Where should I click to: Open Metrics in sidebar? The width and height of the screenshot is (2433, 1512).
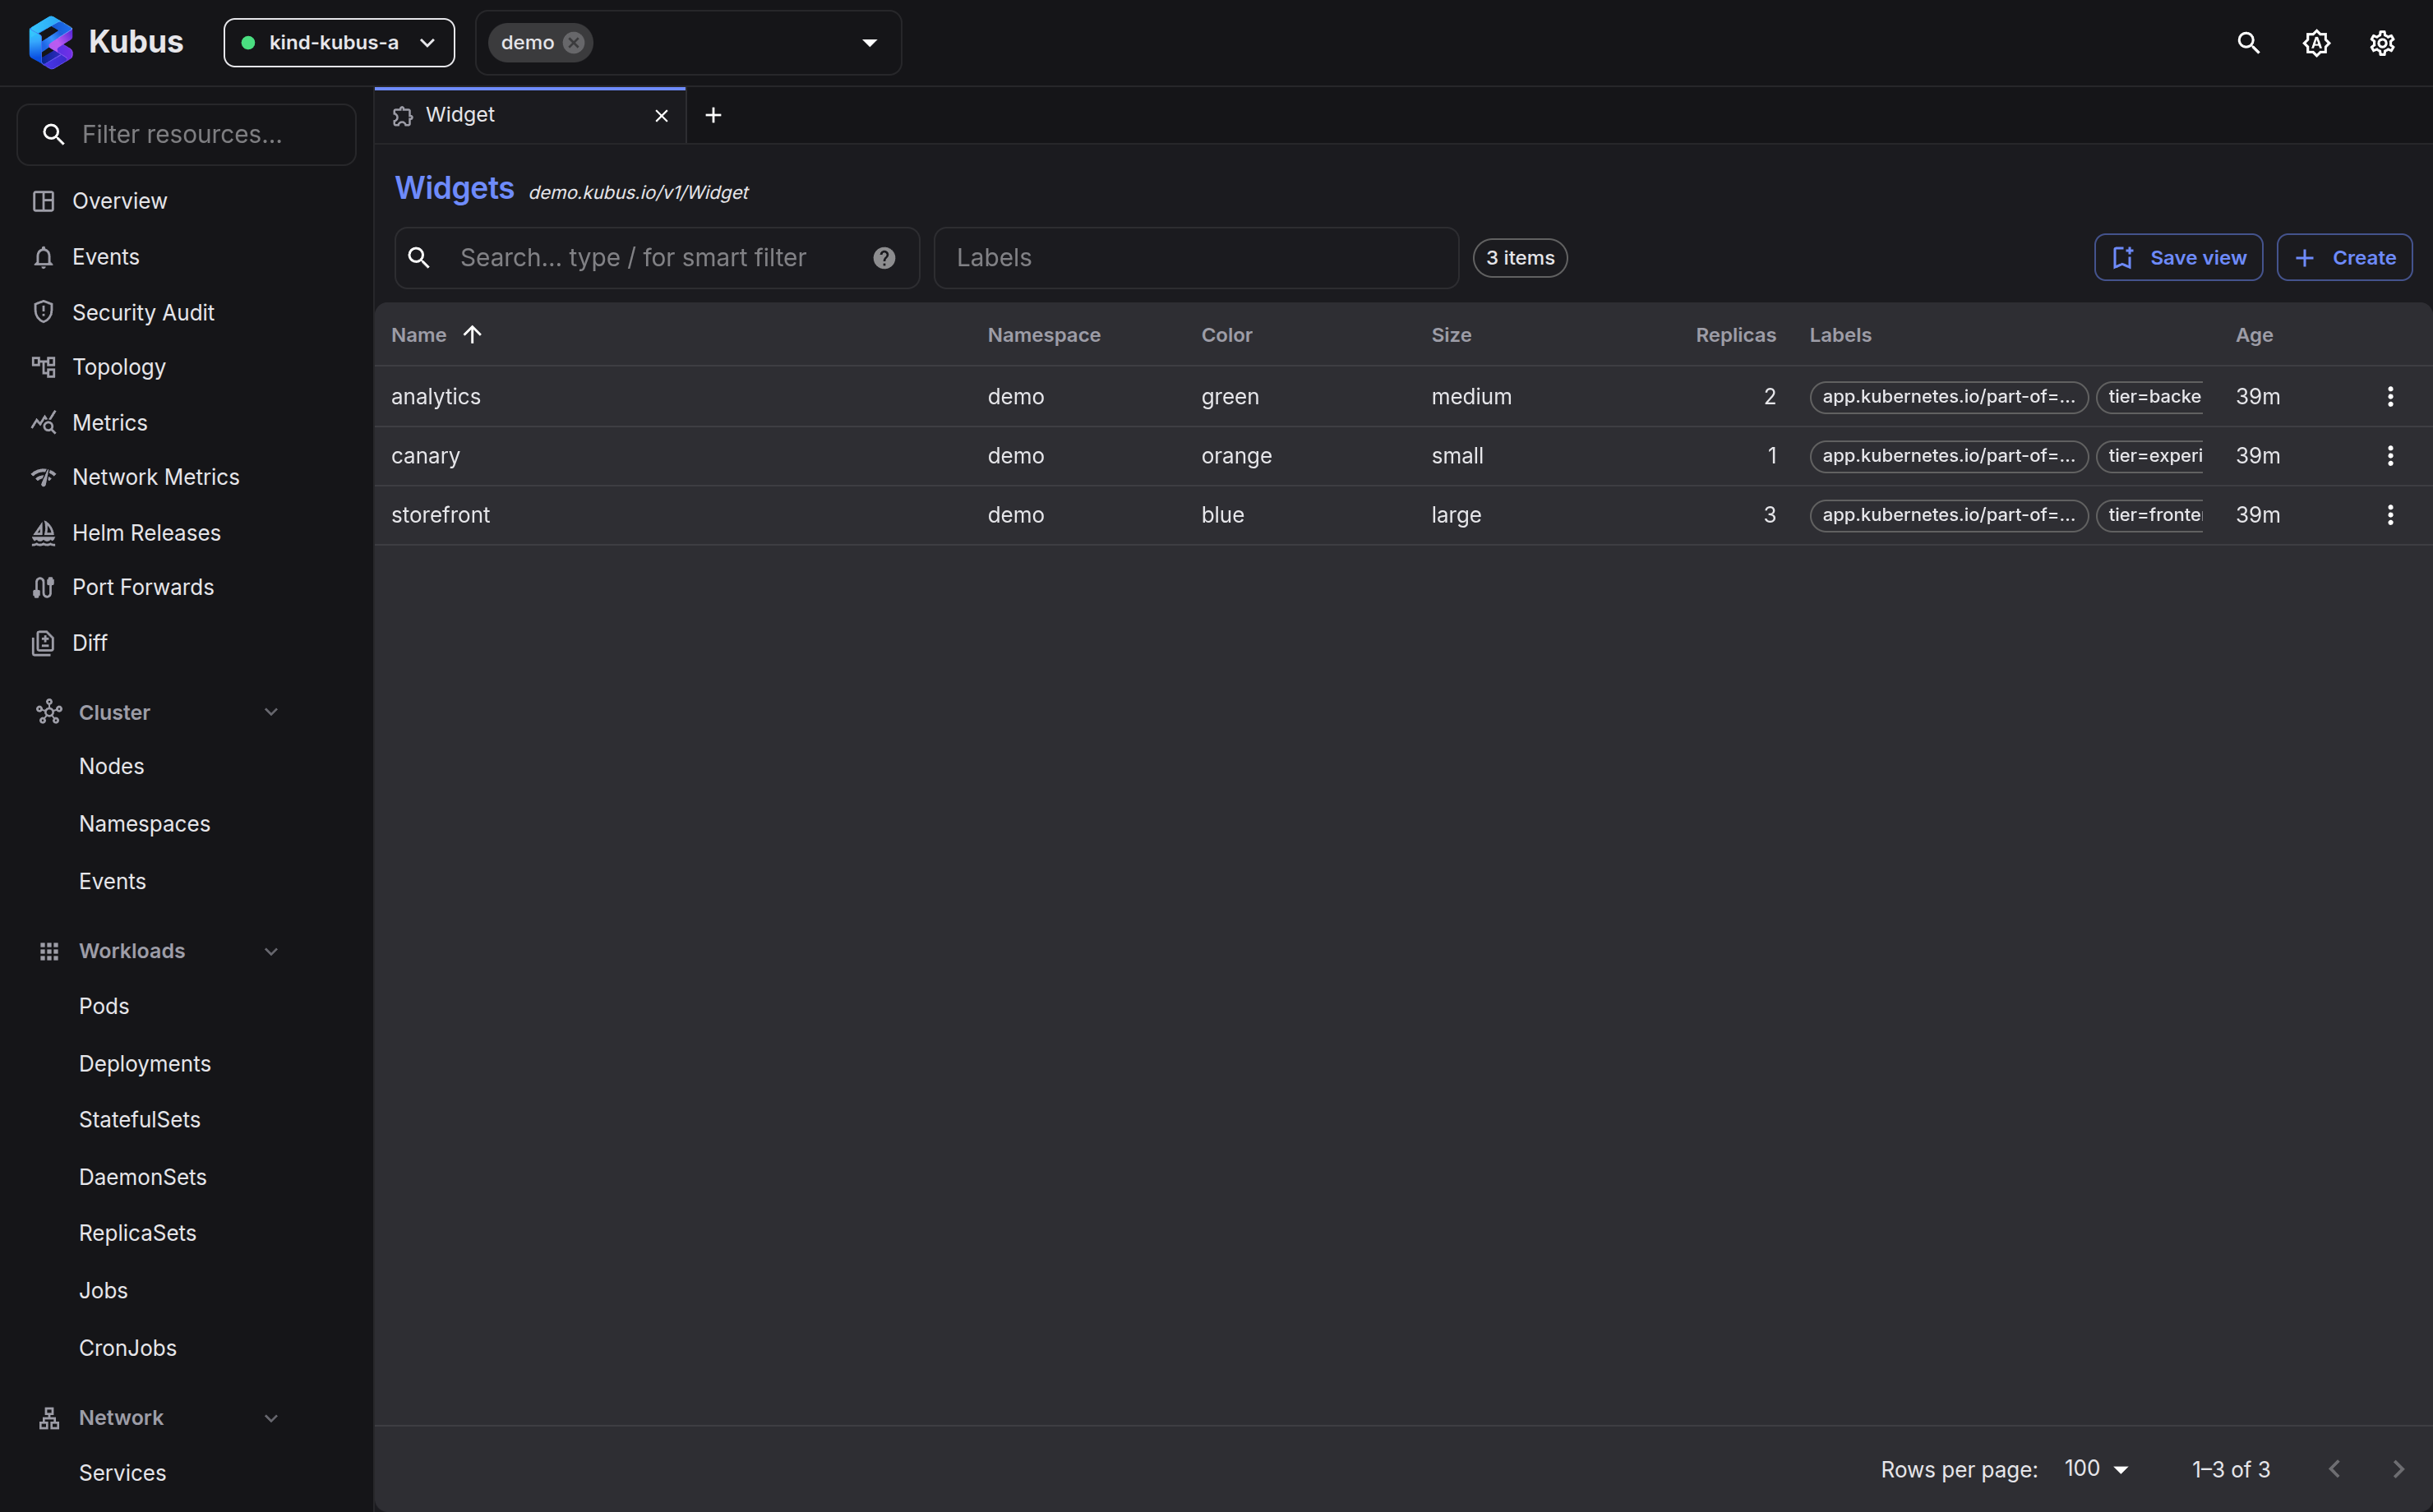point(187,423)
